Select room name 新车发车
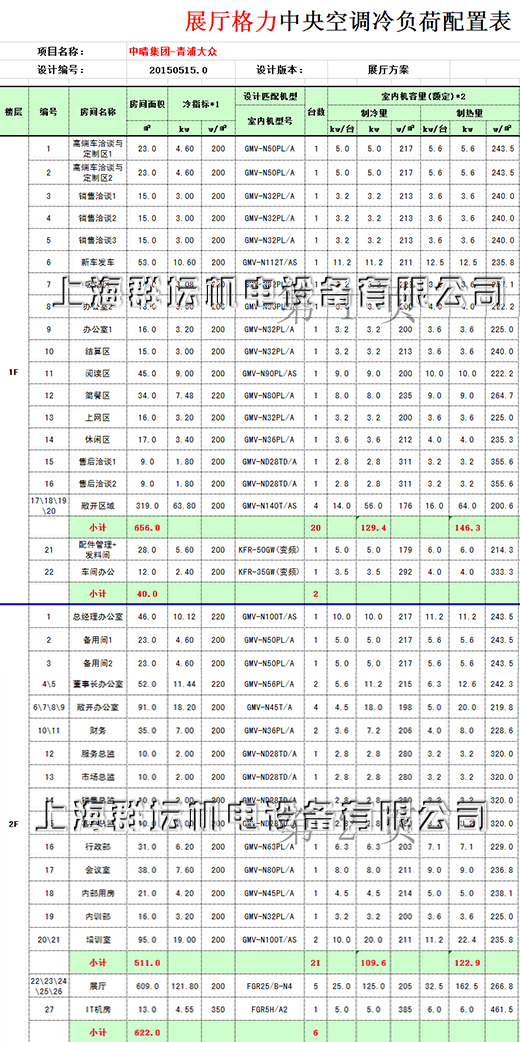The height and width of the screenshot is (1042, 520). (x=97, y=262)
